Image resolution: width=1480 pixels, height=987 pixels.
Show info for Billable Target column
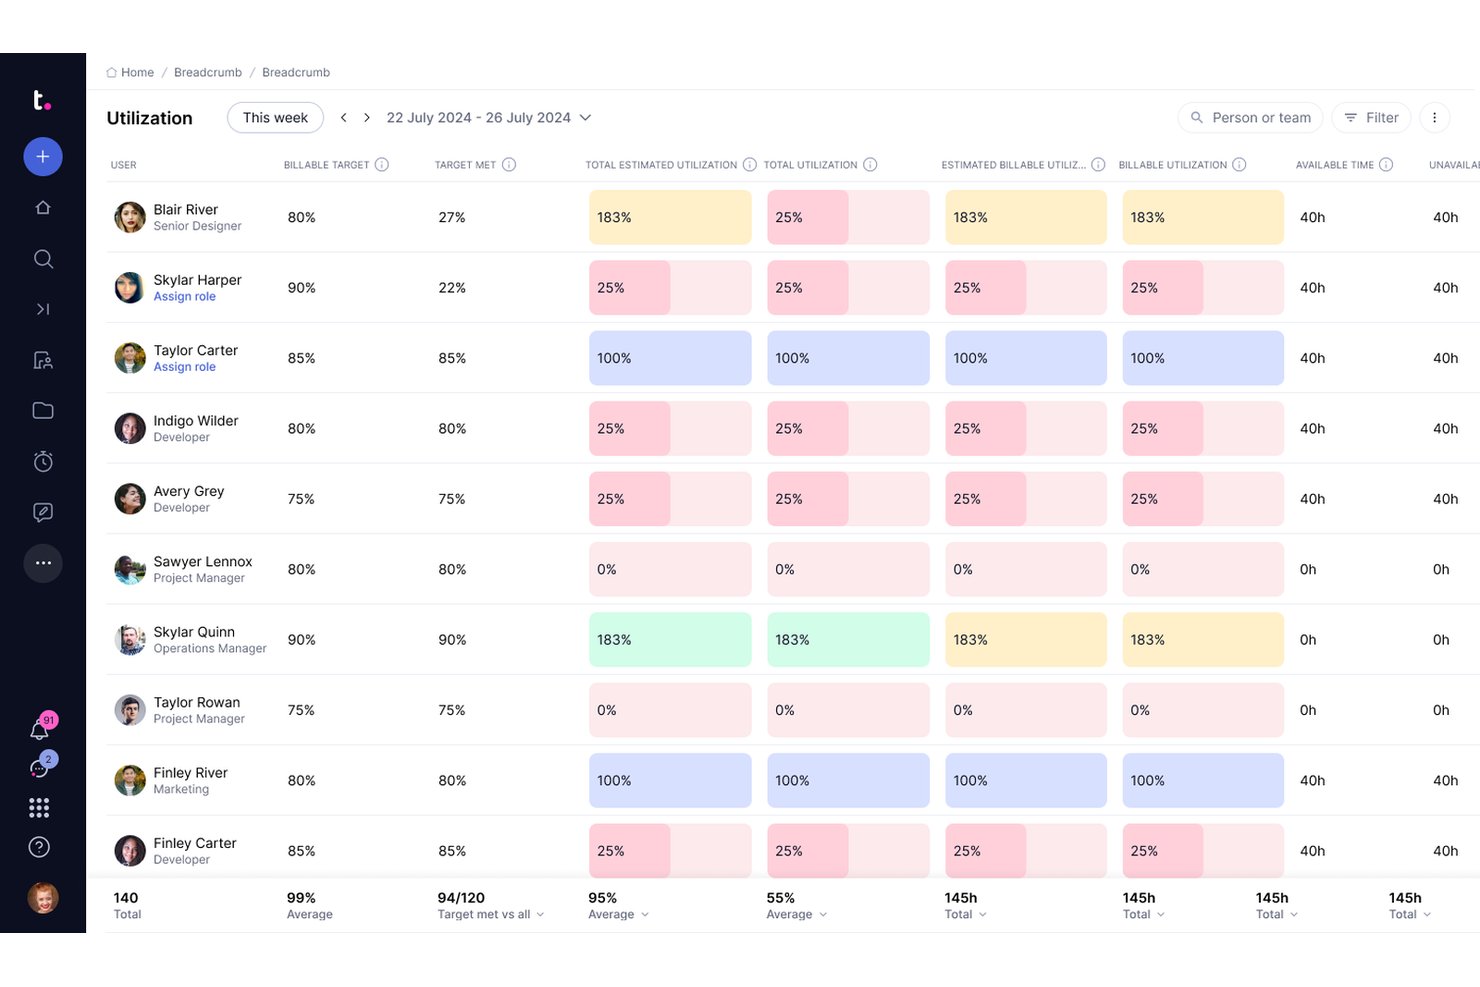click(382, 165)
